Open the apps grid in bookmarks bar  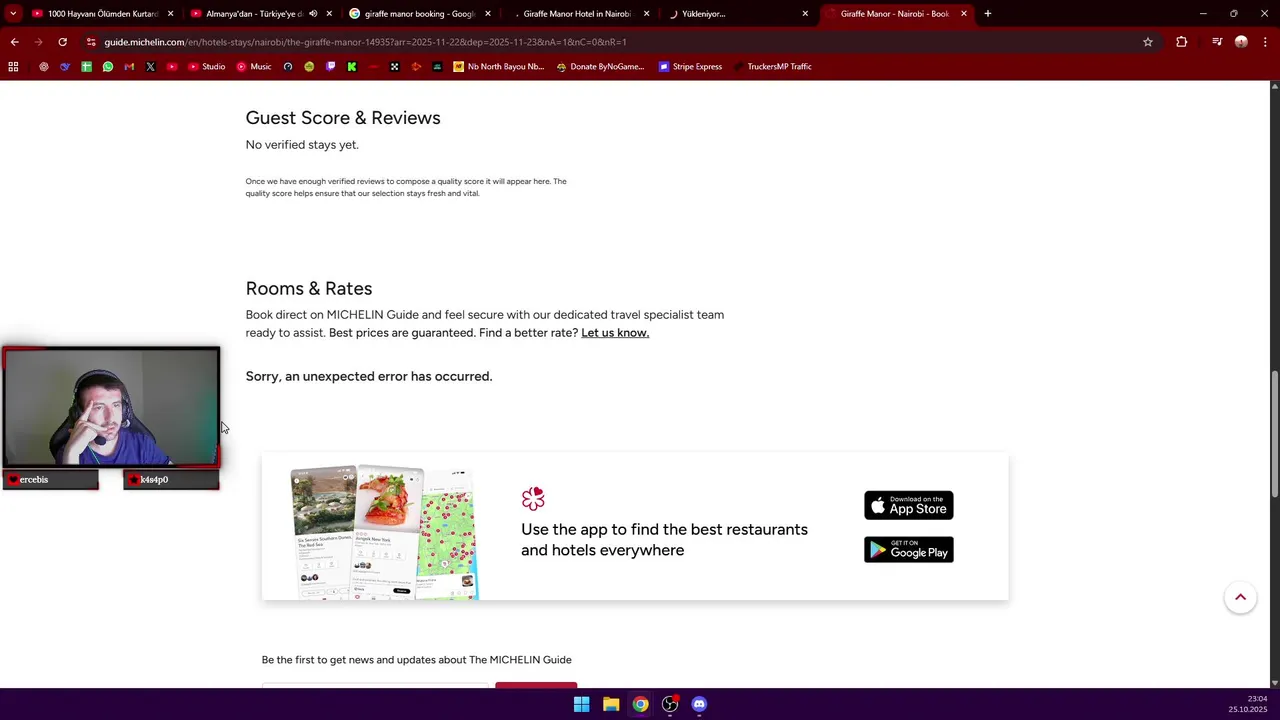(x=13, y=66)
